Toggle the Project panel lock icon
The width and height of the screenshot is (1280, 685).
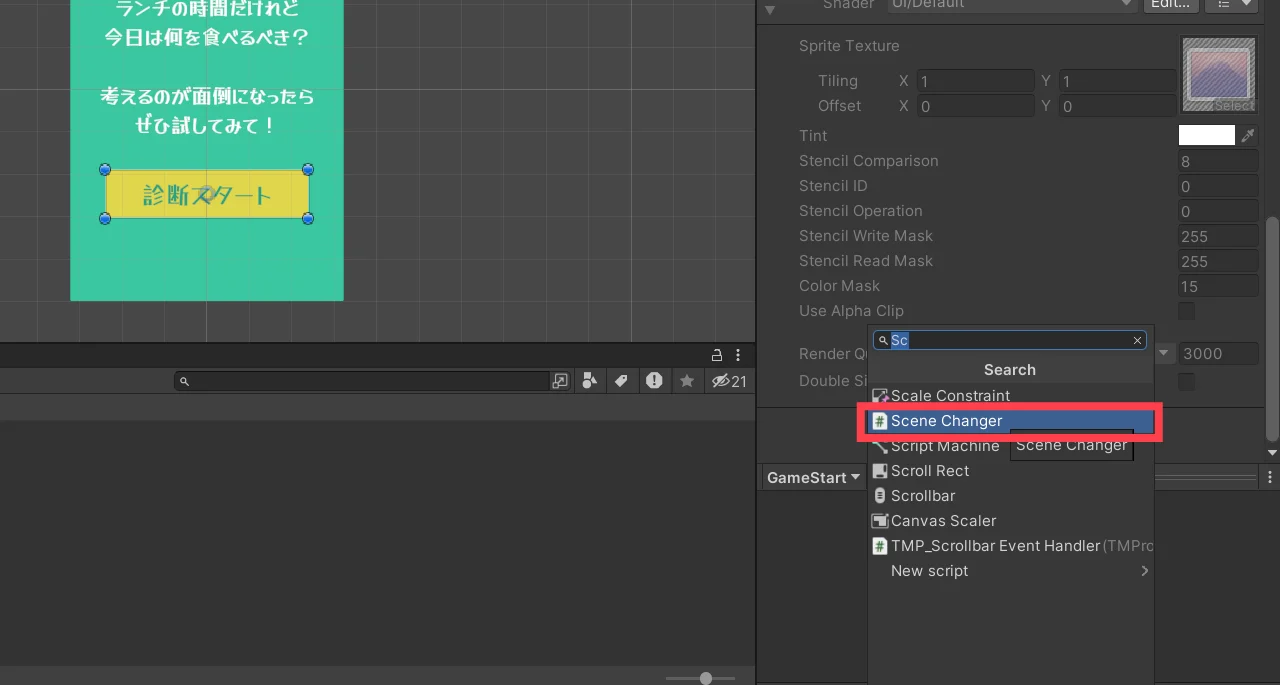[x=717, y=355]
